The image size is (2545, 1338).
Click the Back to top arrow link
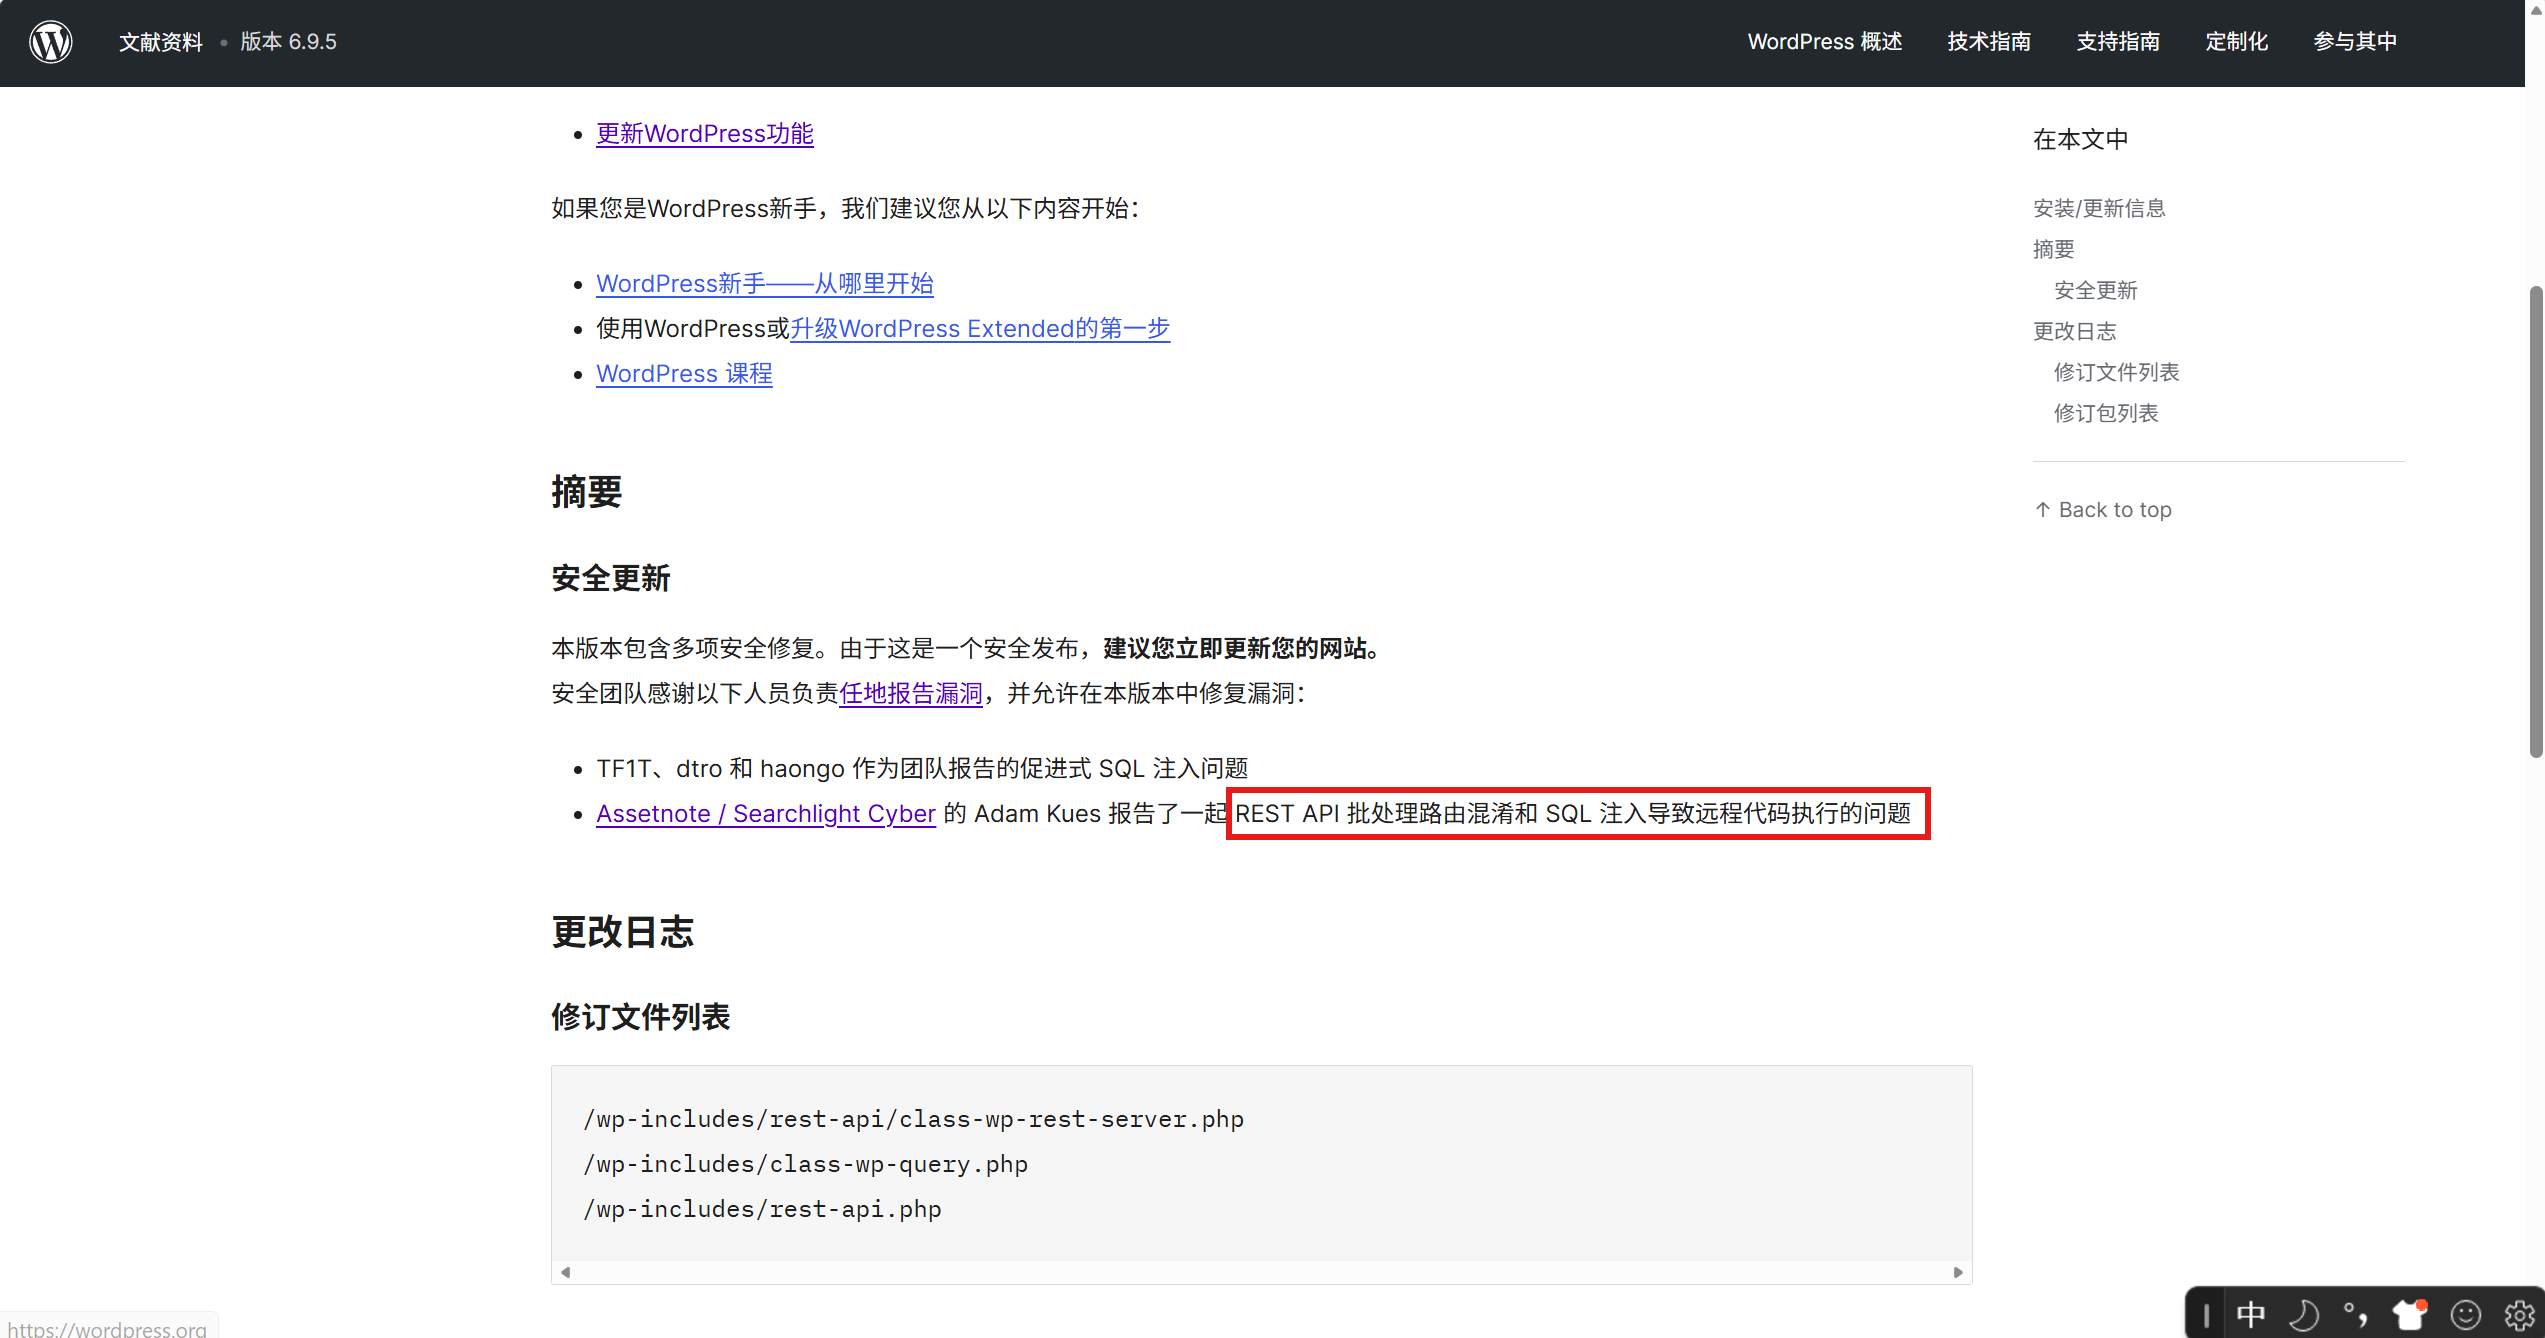tap(2103, 510)
